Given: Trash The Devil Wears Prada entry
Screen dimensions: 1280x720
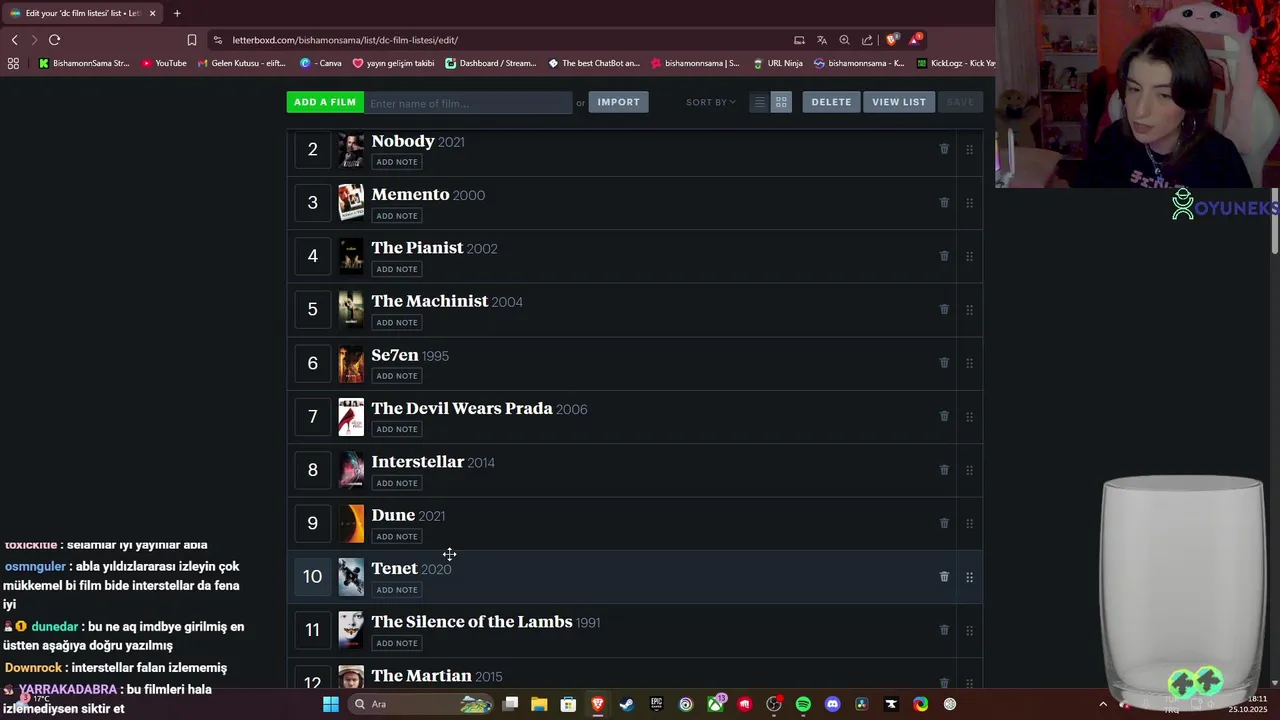Looking at the screenshot, I should click(x=944, y=416).
